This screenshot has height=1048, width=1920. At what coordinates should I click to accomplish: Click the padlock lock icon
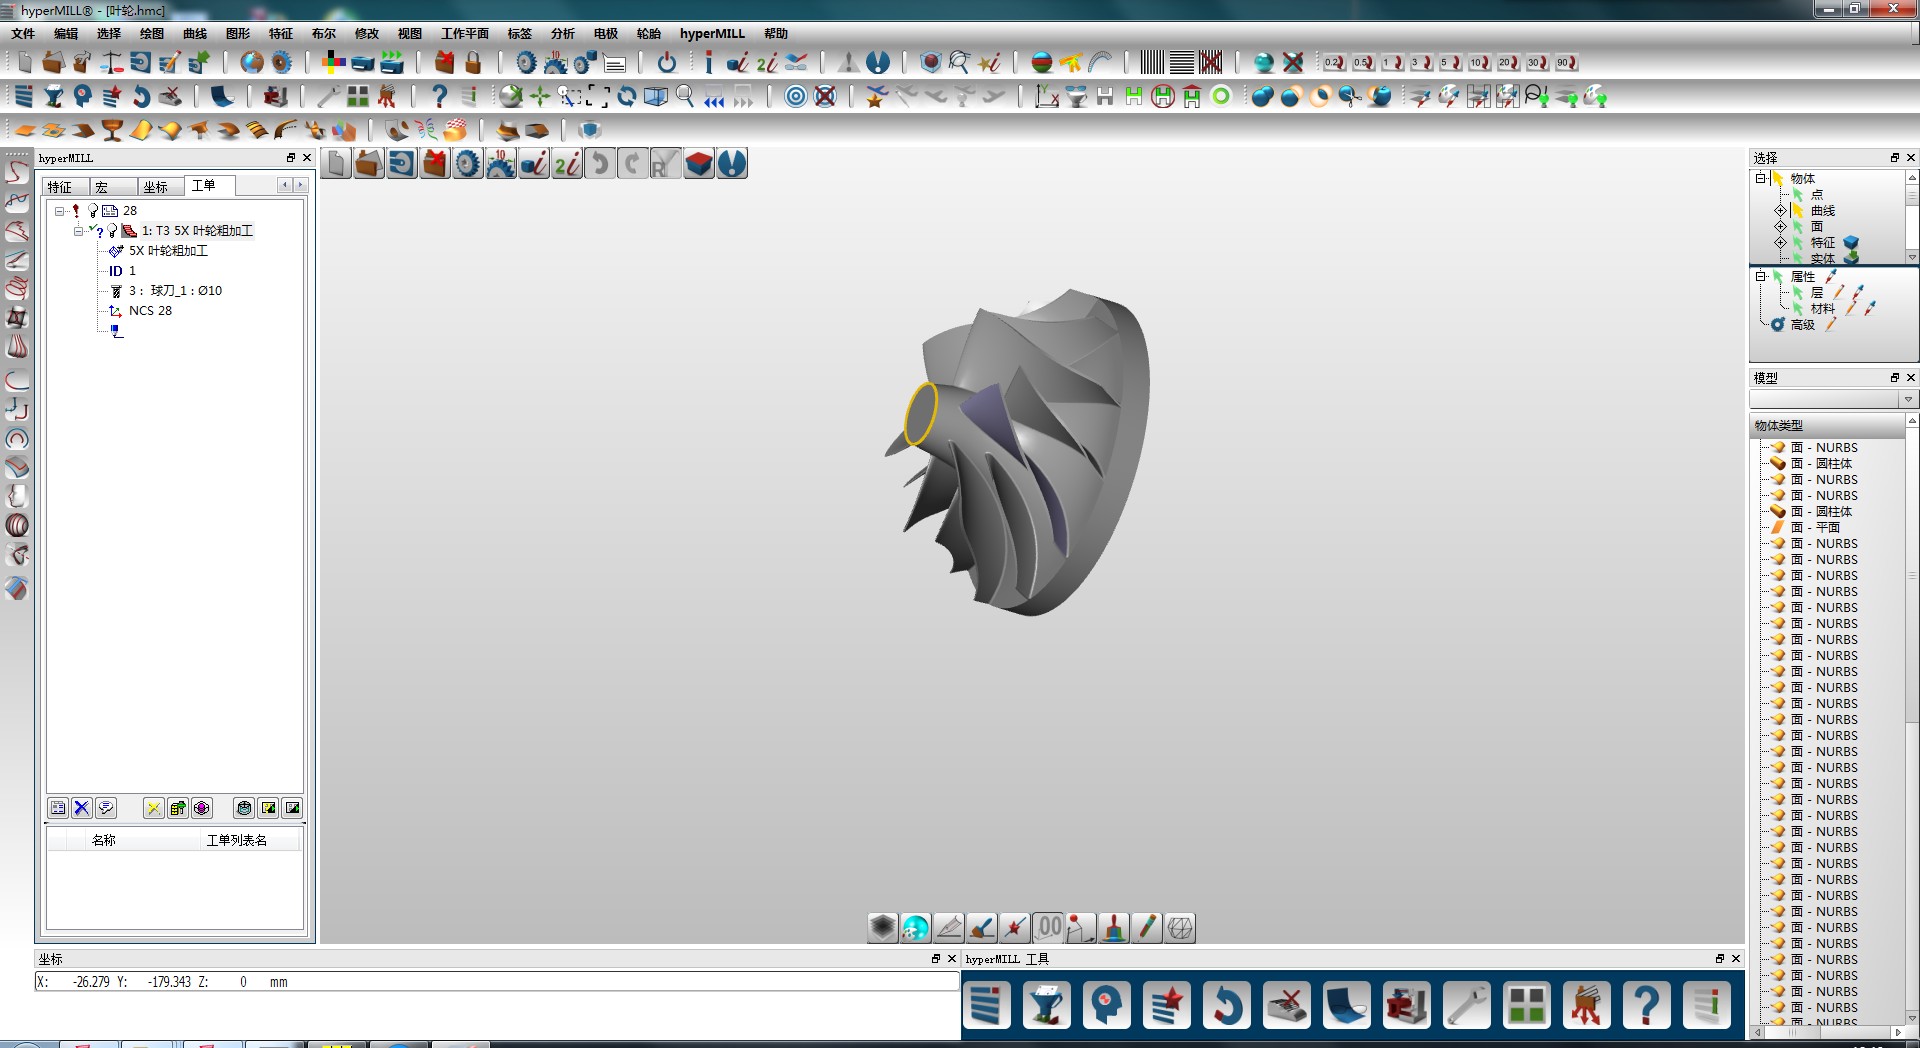pyautogui.click(x=473, y=63)
